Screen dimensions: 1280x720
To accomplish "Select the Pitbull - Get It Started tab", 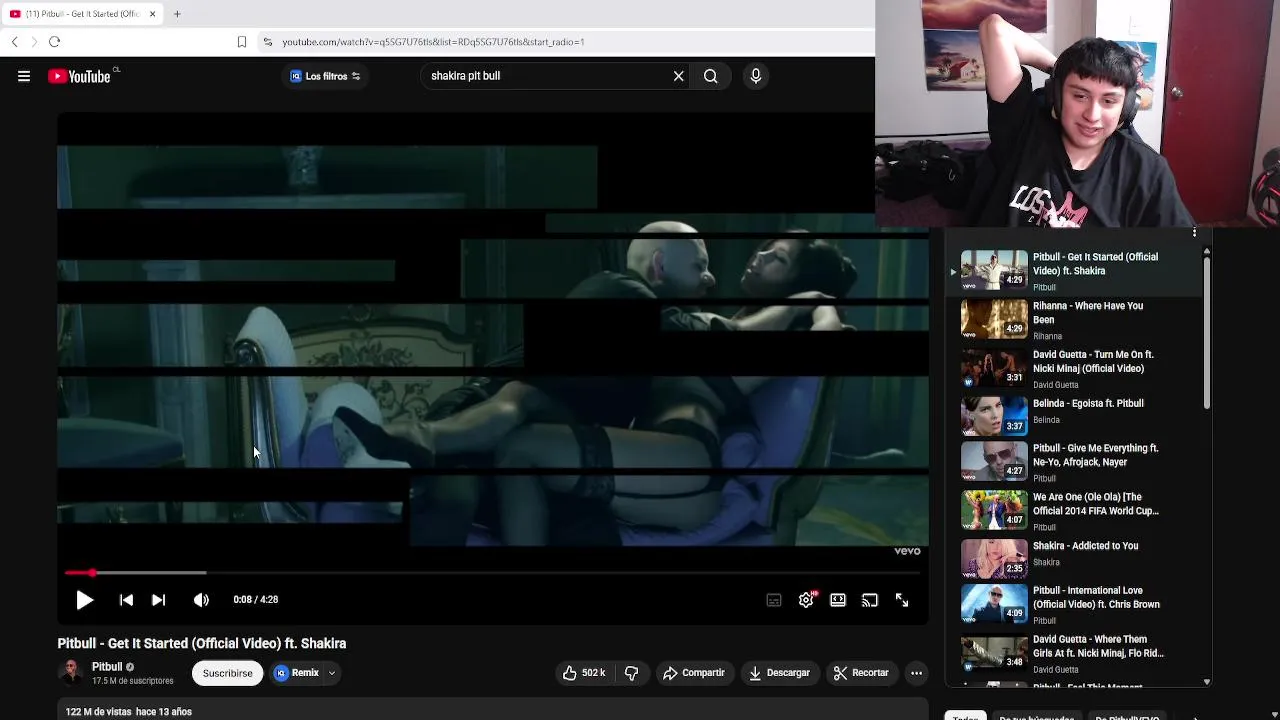I will pos(82,14).
